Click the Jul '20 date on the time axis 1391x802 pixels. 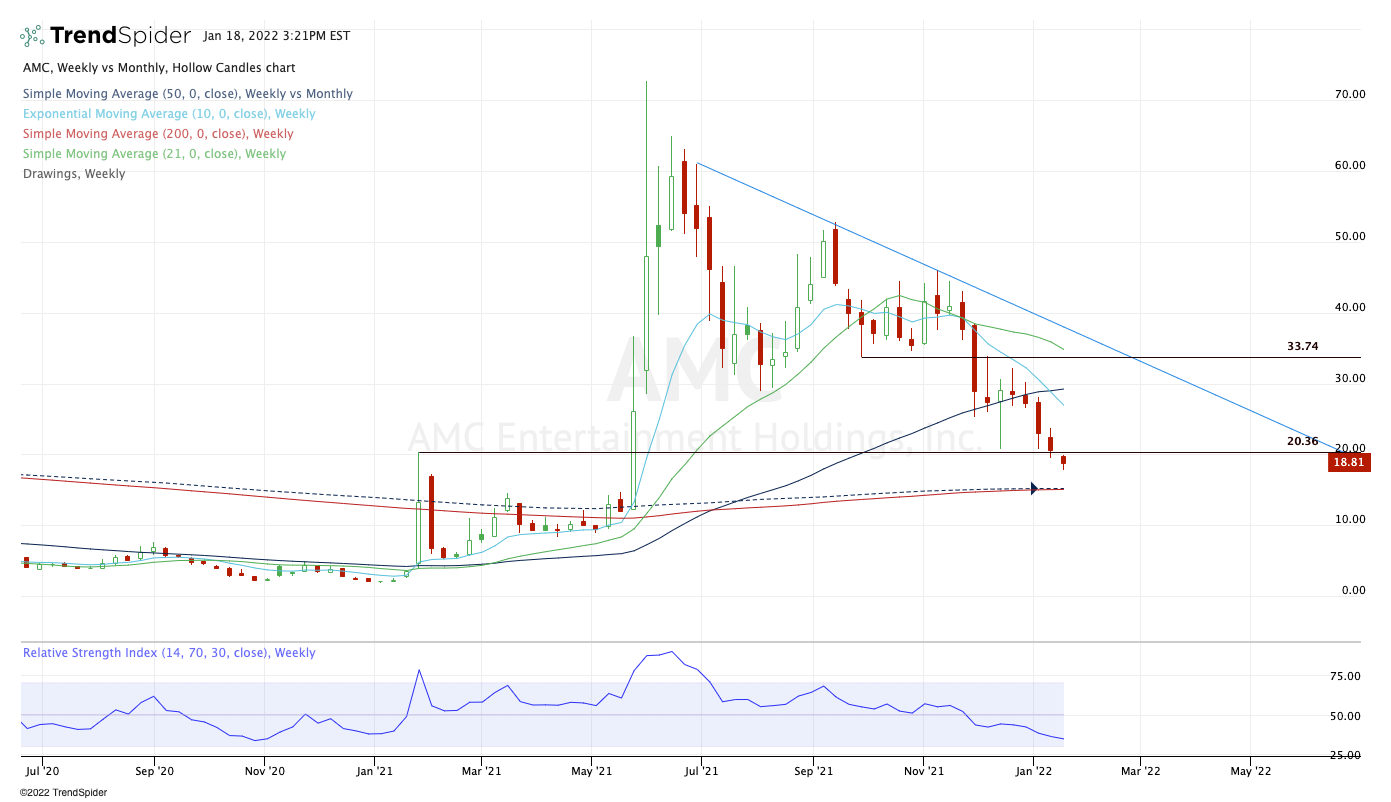coord(44,771)
